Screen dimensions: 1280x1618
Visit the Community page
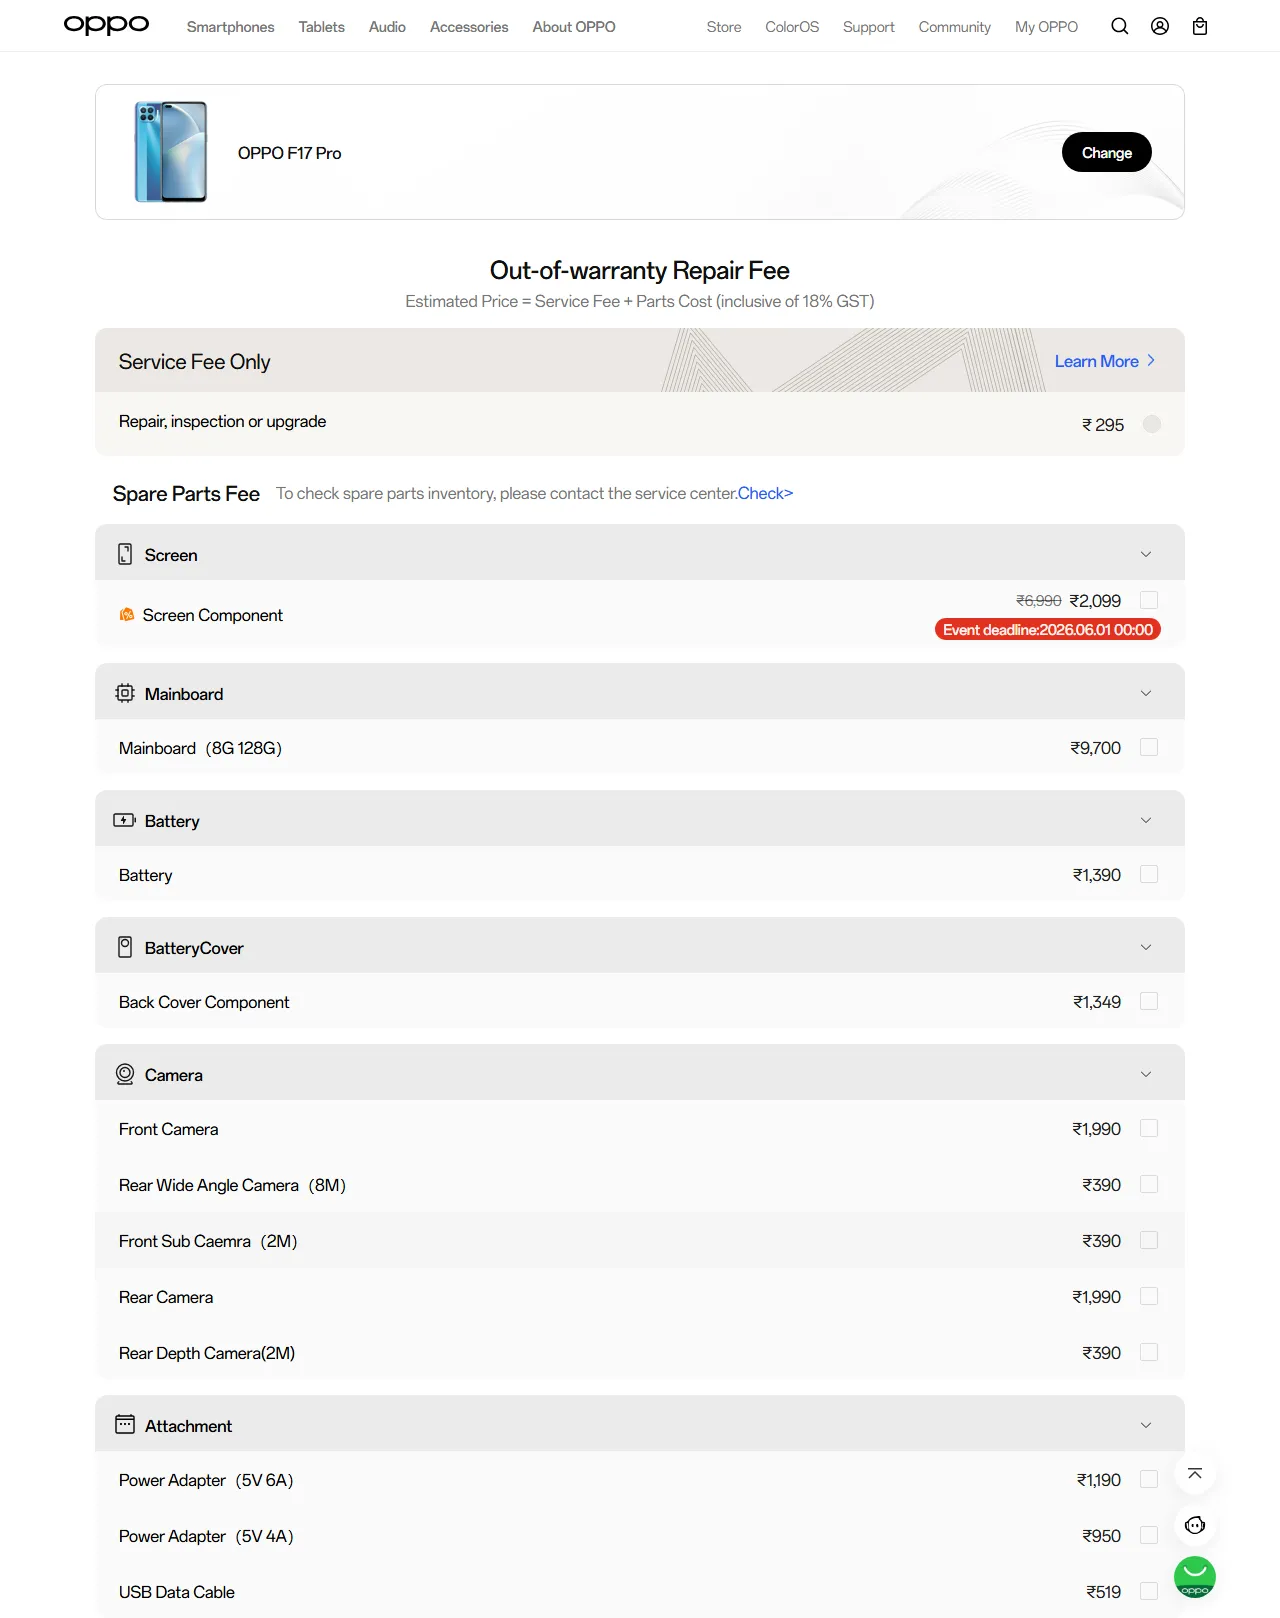point(954,27)
